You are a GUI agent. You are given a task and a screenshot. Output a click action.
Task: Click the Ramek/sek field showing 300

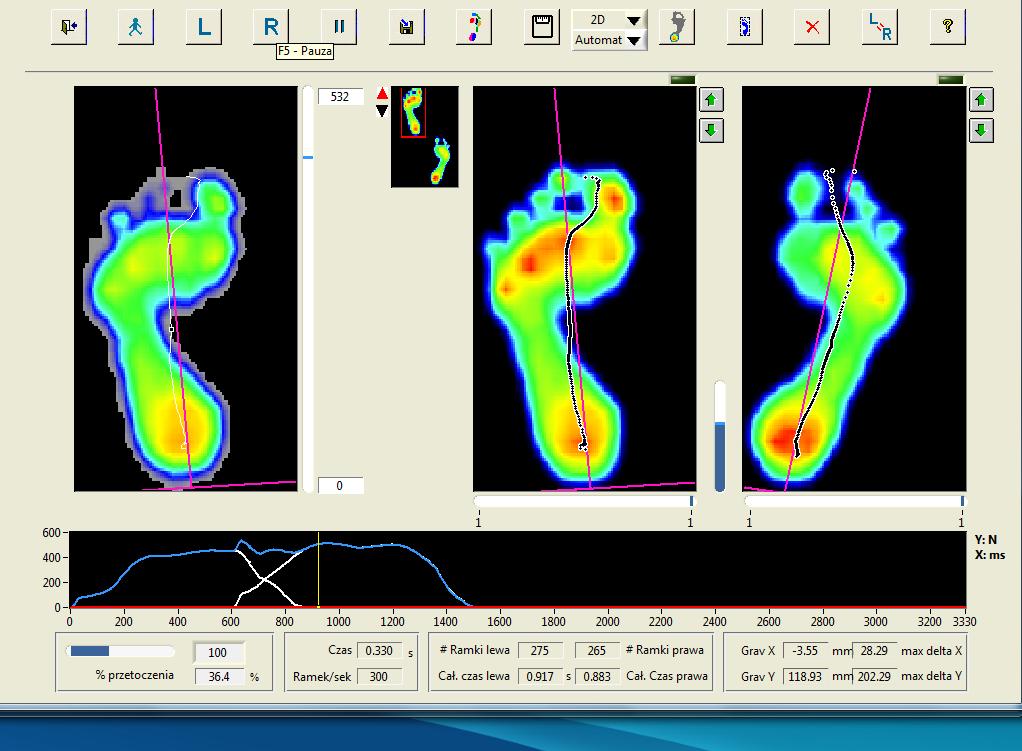coord(379,677)
